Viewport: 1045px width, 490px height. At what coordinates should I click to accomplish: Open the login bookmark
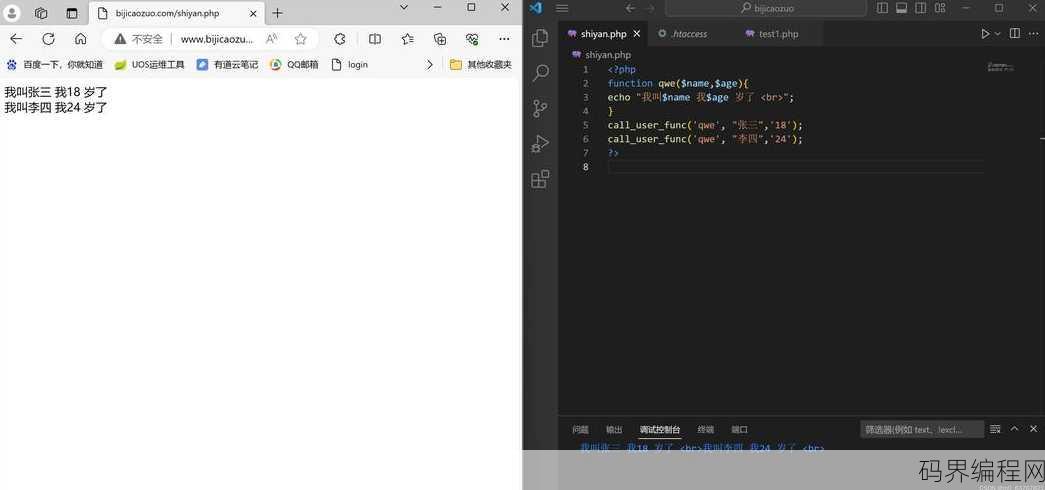pos(350,65)
